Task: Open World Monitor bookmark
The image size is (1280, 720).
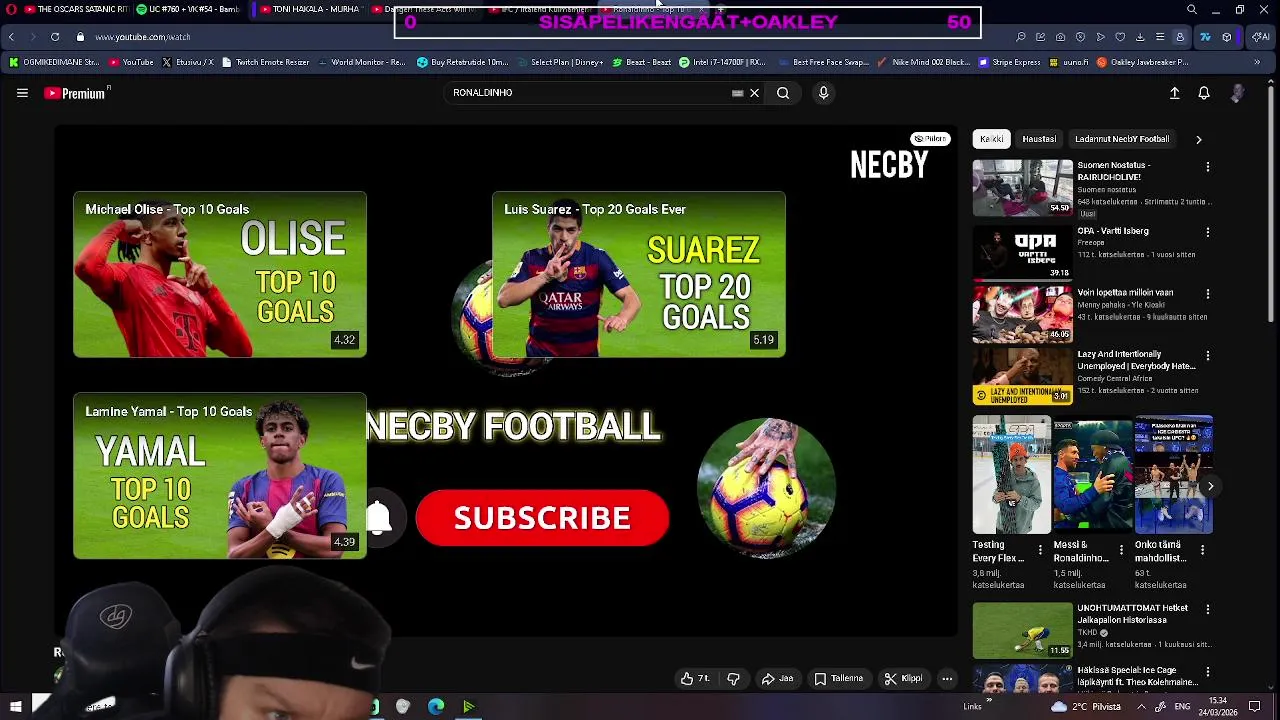Action: (362, 62)
